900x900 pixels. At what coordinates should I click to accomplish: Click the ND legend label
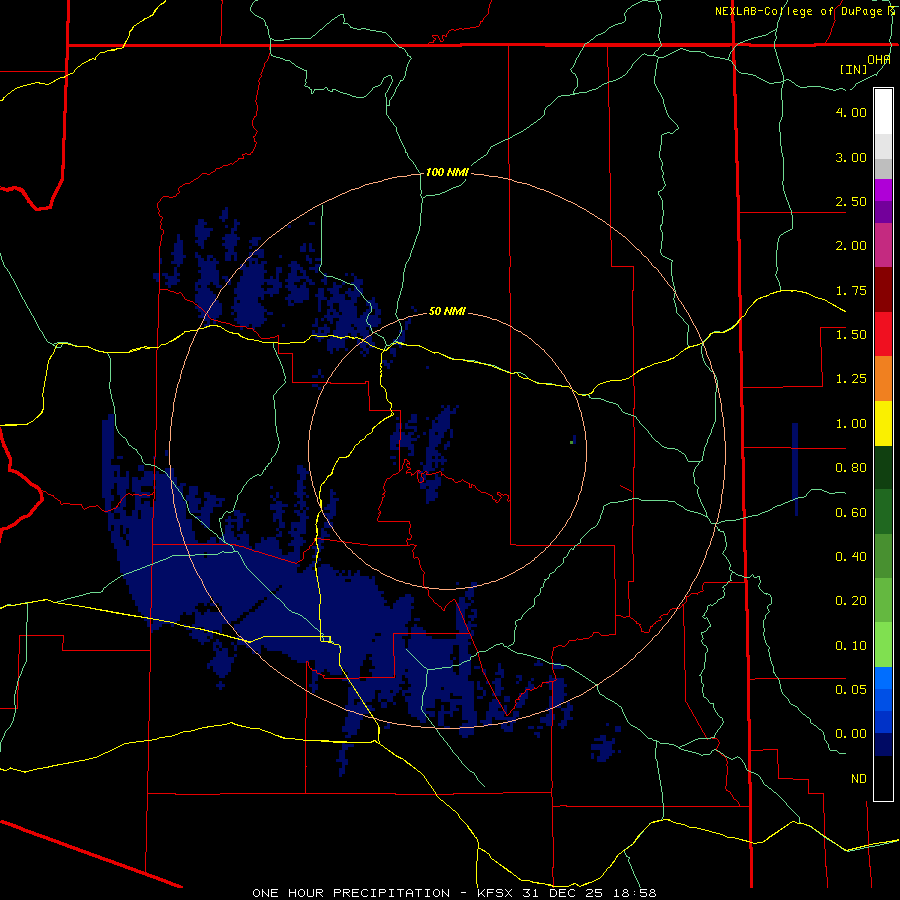point(859,779)
